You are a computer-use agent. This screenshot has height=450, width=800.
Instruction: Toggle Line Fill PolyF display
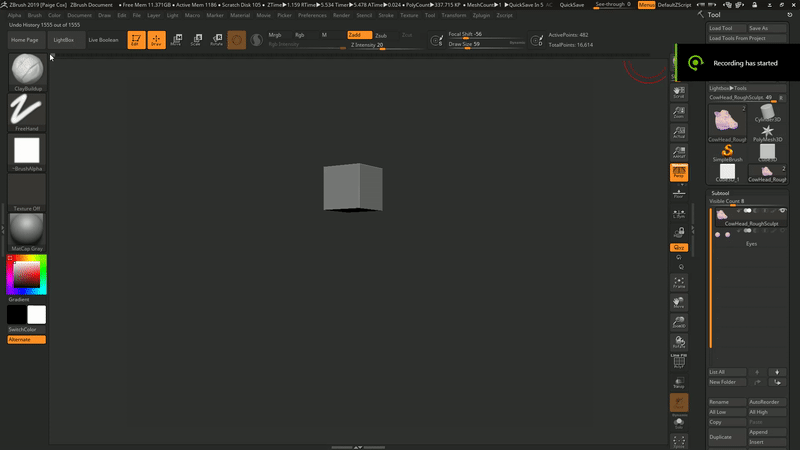tap(679, 361)
